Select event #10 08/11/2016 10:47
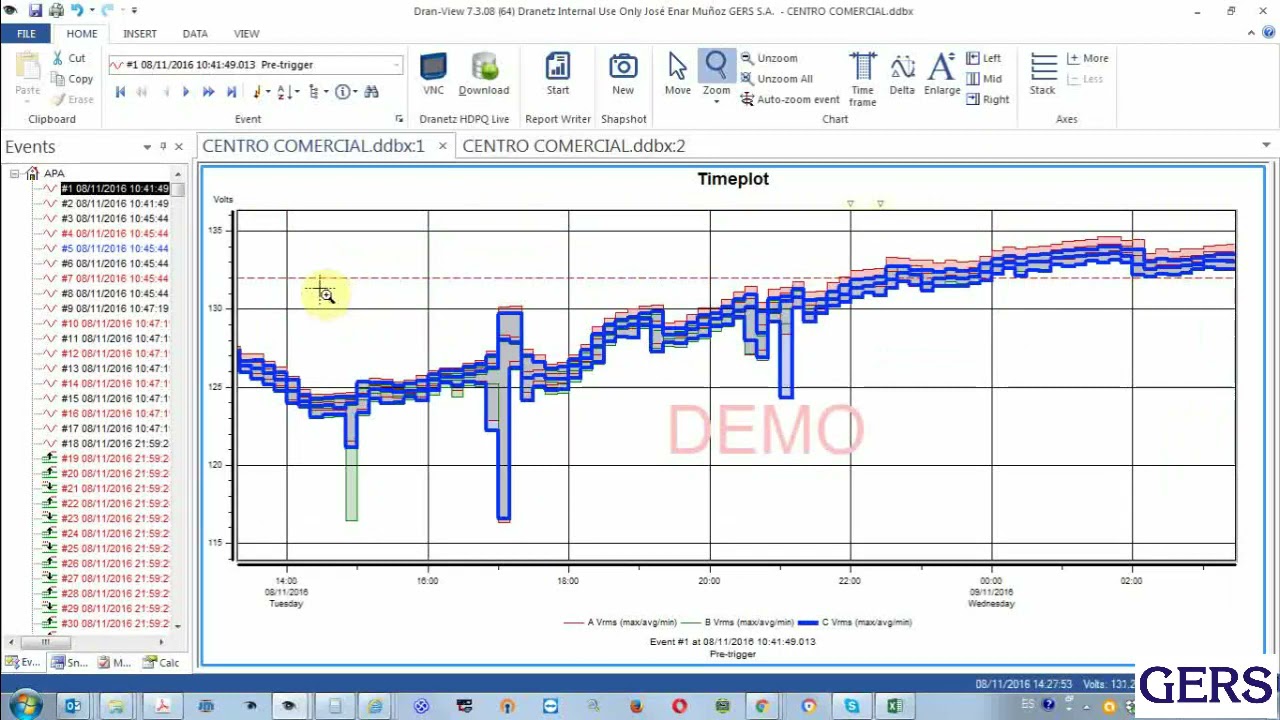 tap(114, 324)
